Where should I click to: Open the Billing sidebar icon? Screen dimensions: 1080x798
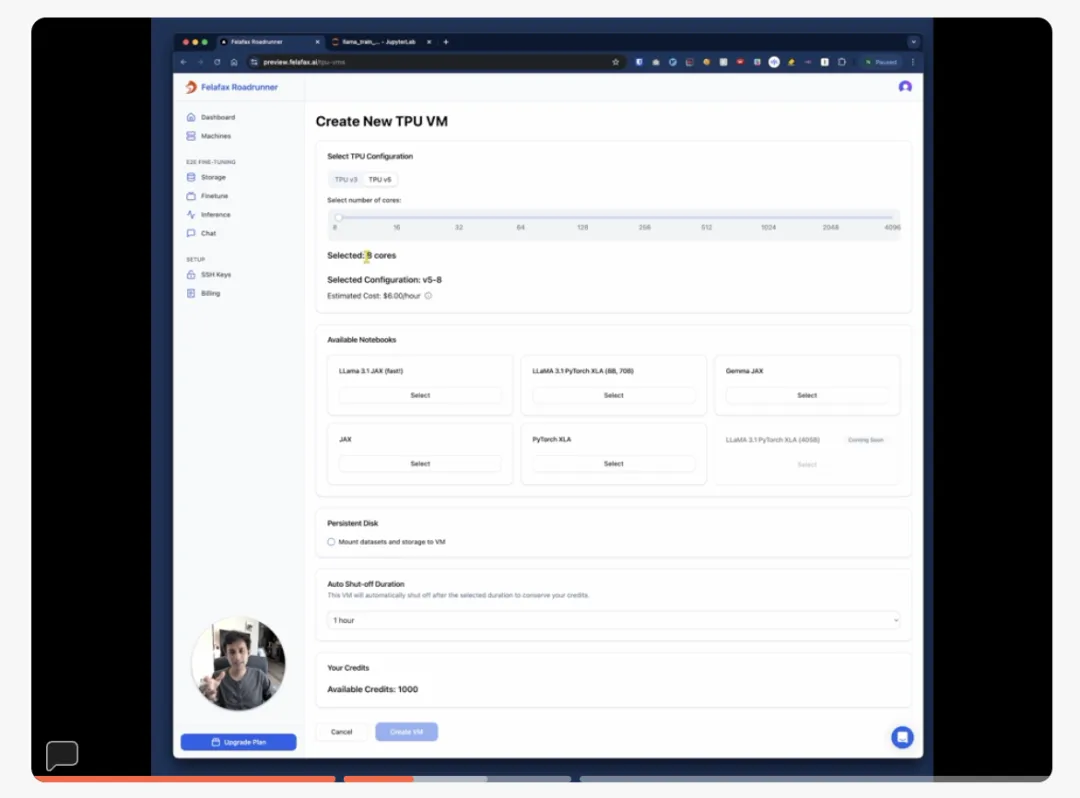191,293
